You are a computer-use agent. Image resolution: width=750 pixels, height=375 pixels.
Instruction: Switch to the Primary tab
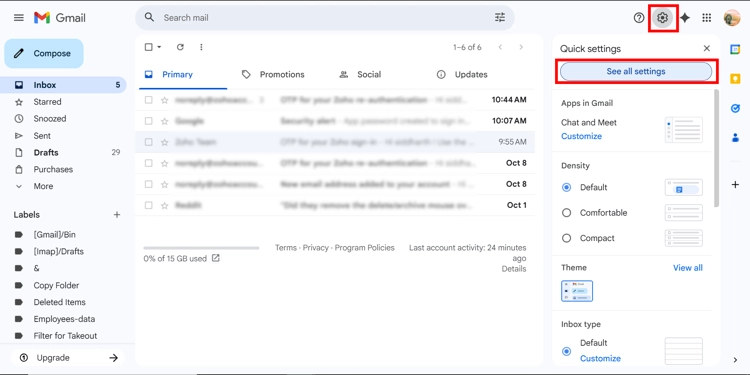tap(183, 75)
